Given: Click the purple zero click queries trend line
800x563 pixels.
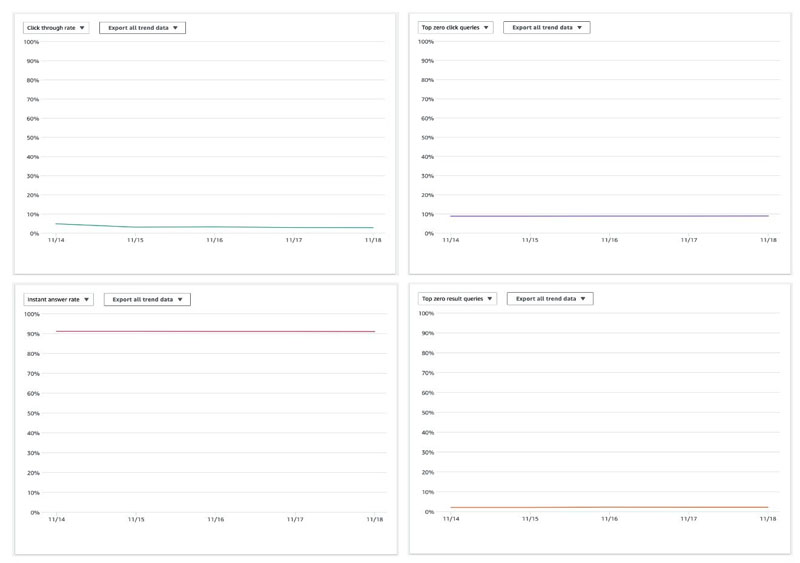Looking at the screenshot, I should click(x=609, y=216).
